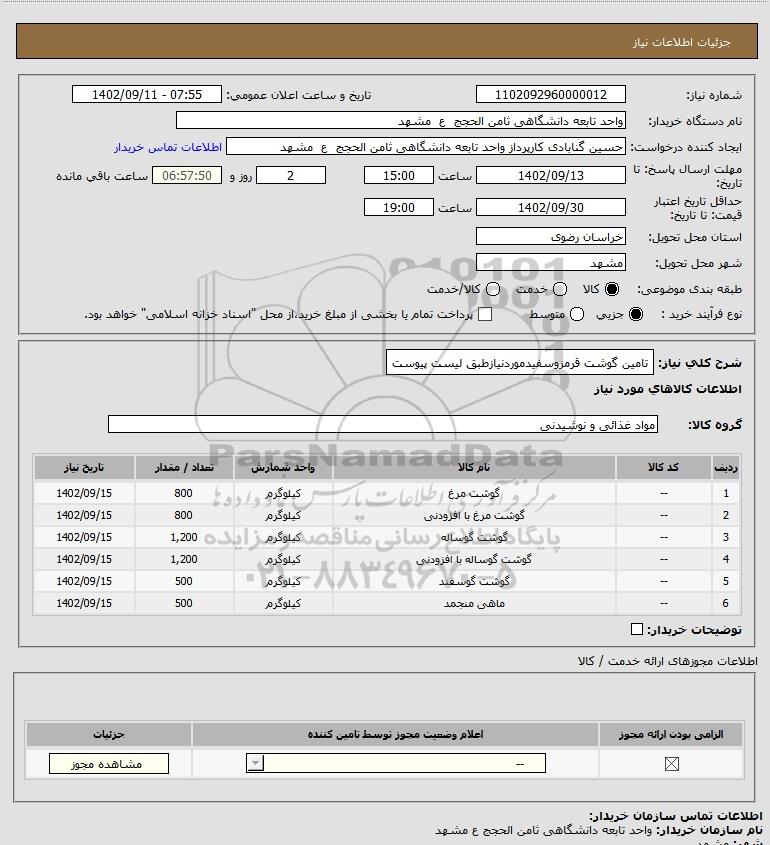Click the مشاهده مجوز button
This screenshot has height=845, width=770.
click(109, 764)
